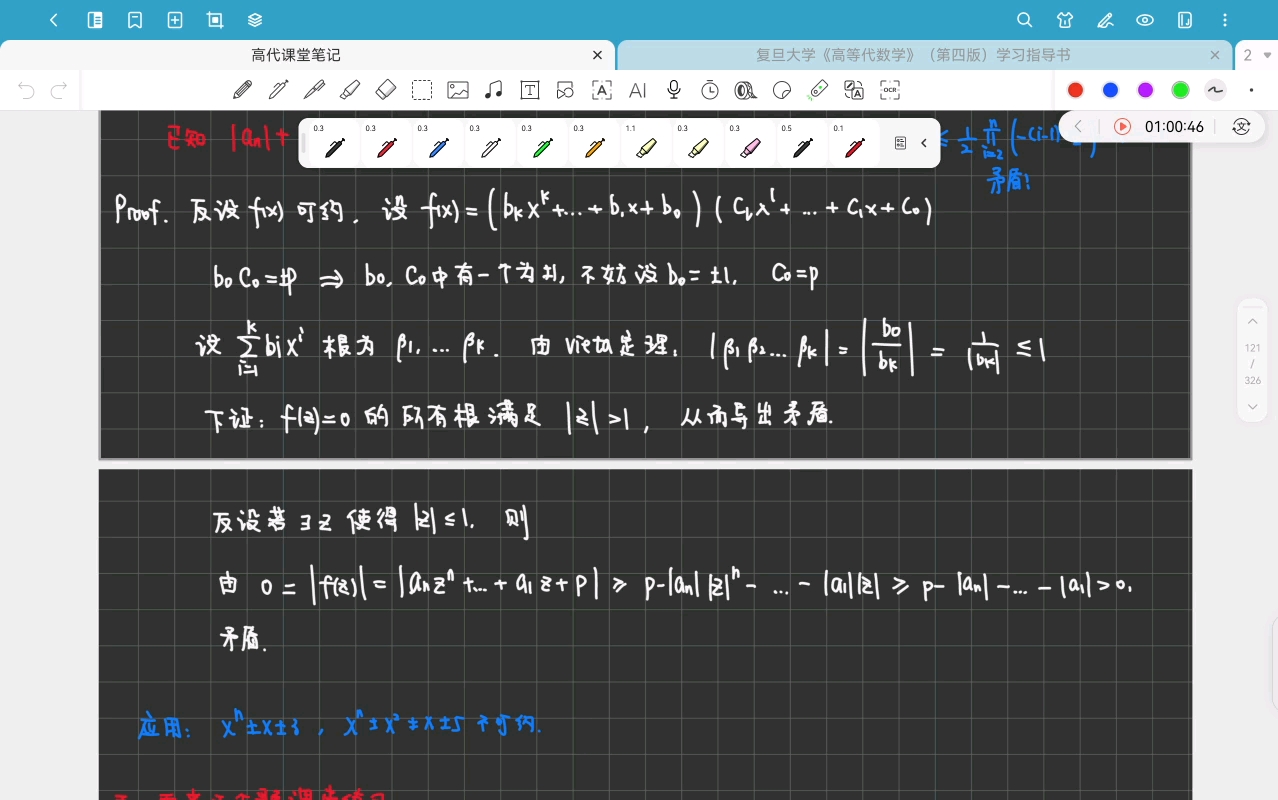The width and height of the screenshot is (1278, 800).
Task: Add a new page
Action: (x=175, y=20)
